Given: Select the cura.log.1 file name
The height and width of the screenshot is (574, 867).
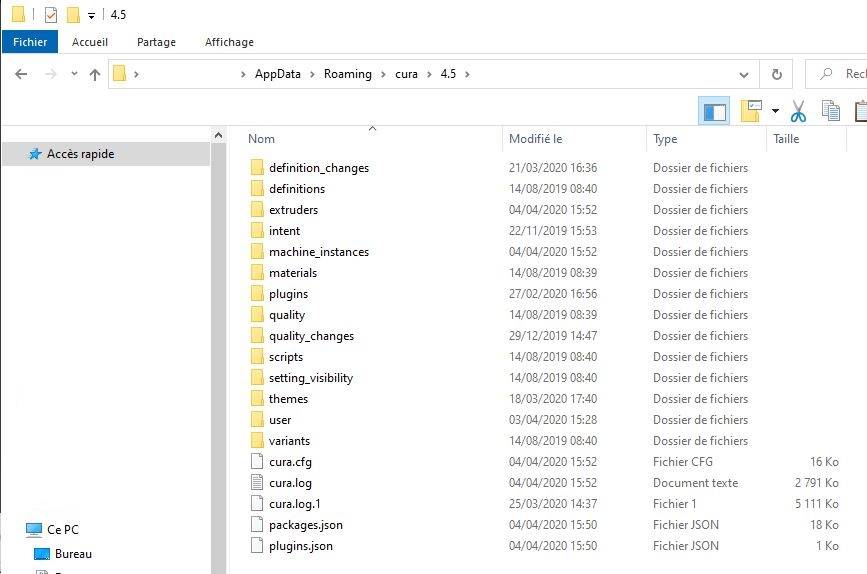Looking at the screenshot, I should (x=295, y=504).
